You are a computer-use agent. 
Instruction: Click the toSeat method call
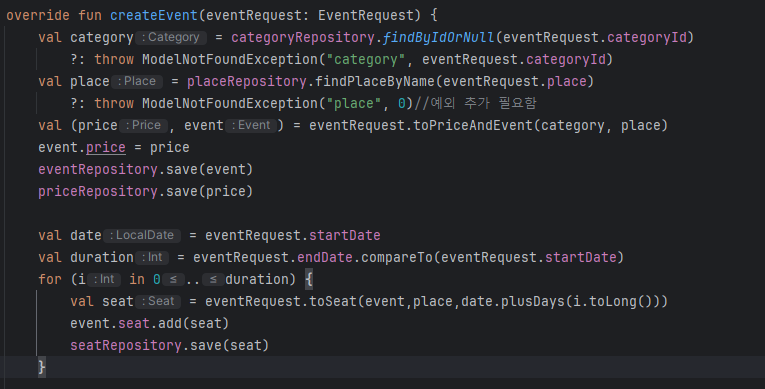tap(333, 301)
